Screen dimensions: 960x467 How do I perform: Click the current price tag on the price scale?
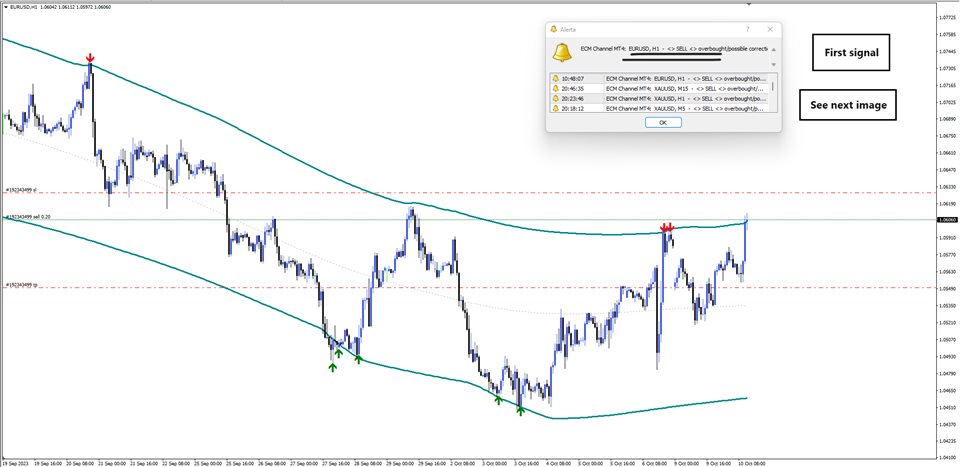(945, 219)
